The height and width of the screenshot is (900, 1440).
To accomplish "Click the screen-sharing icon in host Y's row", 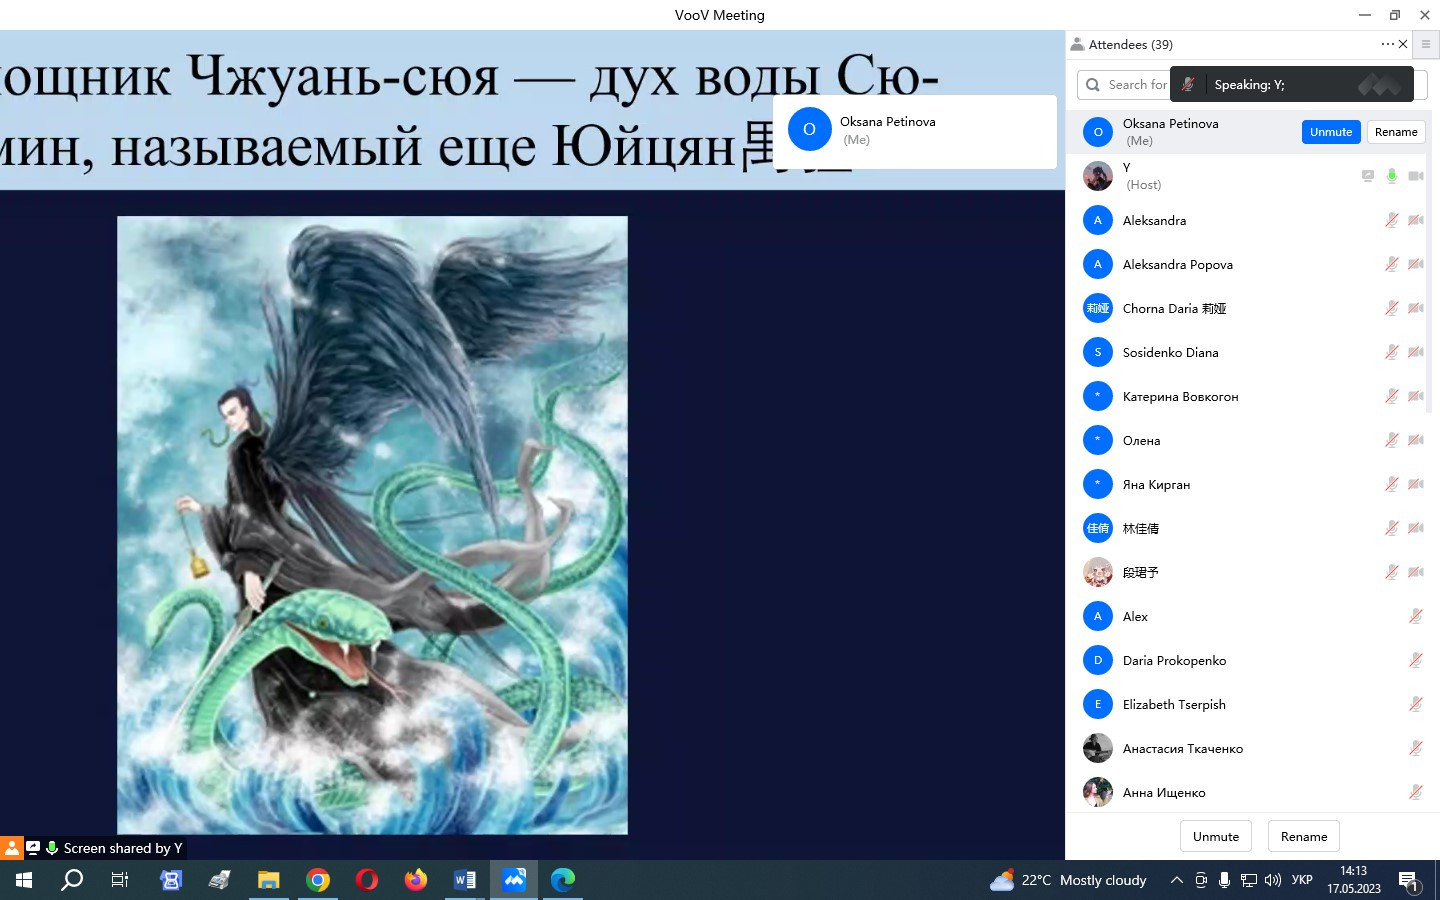I will (x=1367, y=176).
